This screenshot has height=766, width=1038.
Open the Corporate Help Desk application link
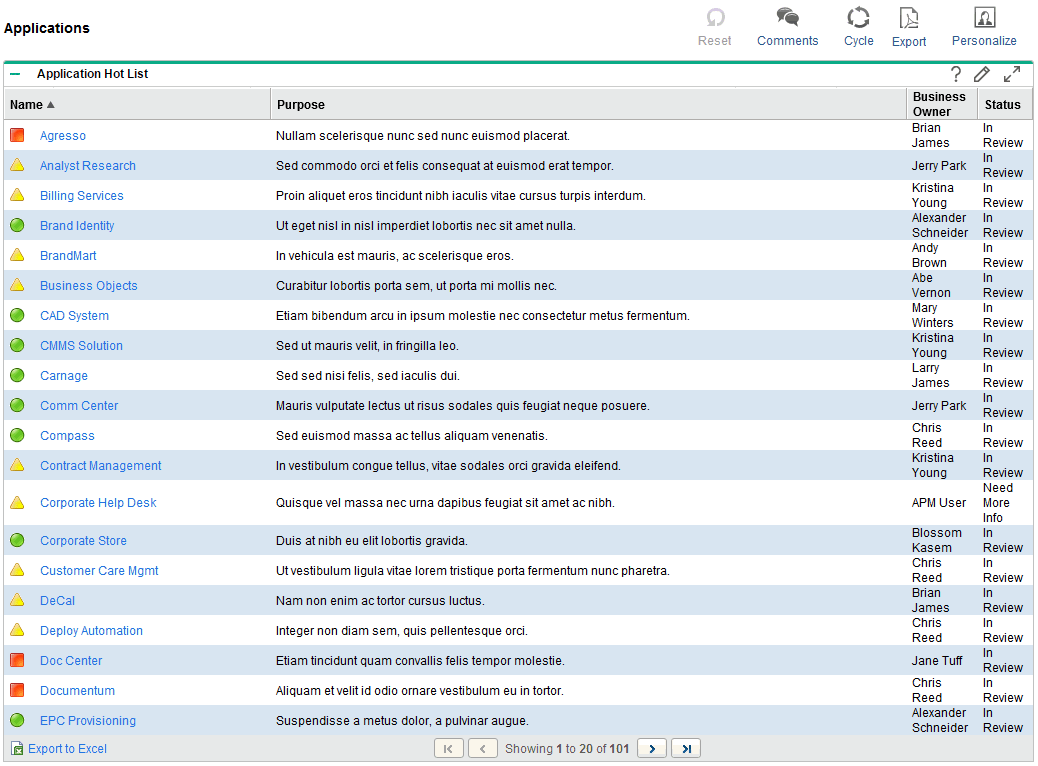(98, 503)
